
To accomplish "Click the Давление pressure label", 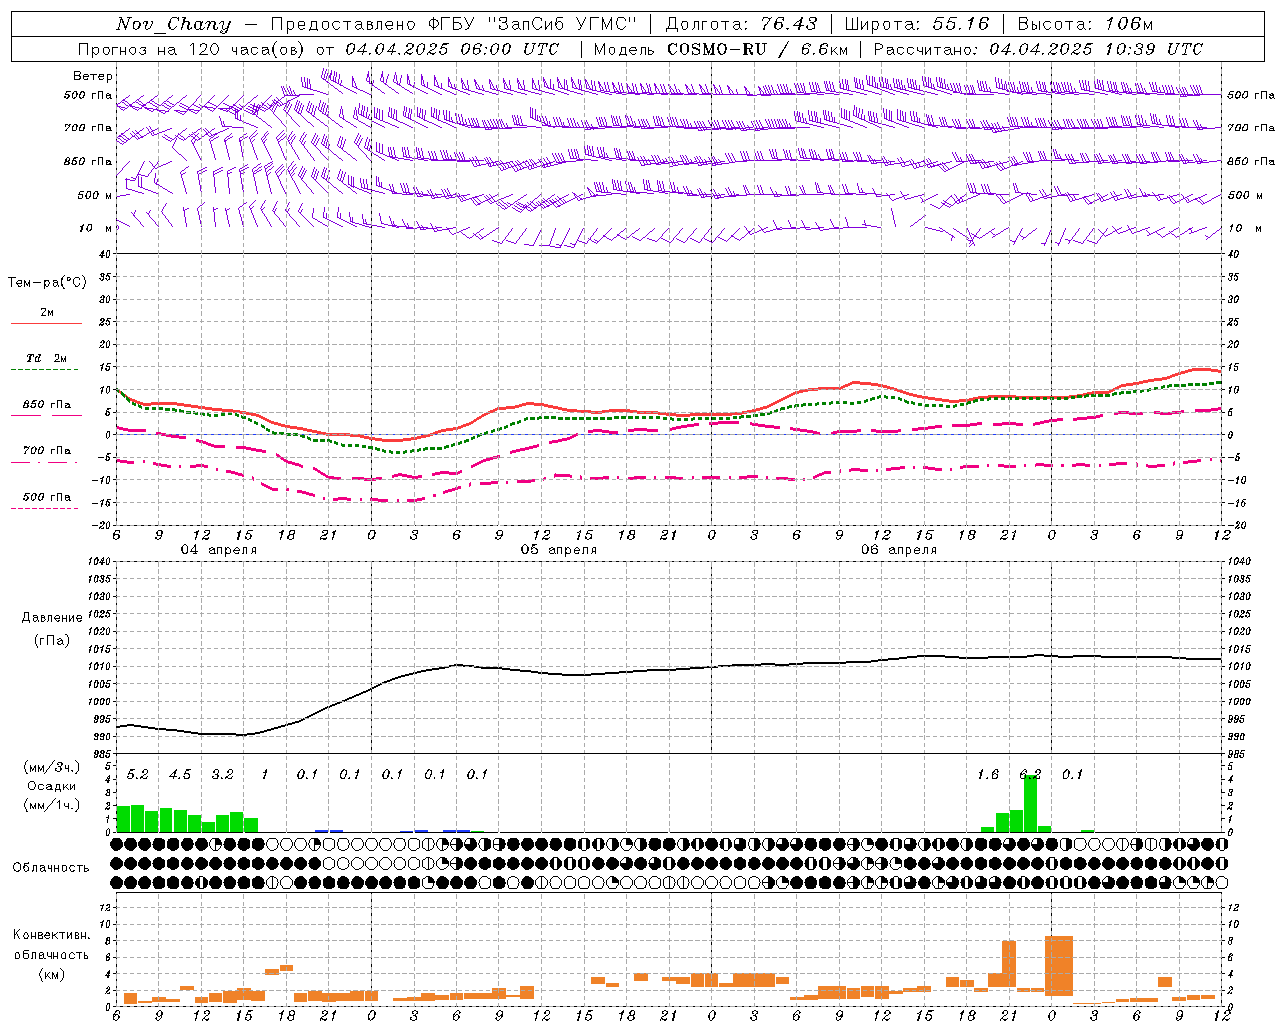I will (x=52, y=618).
